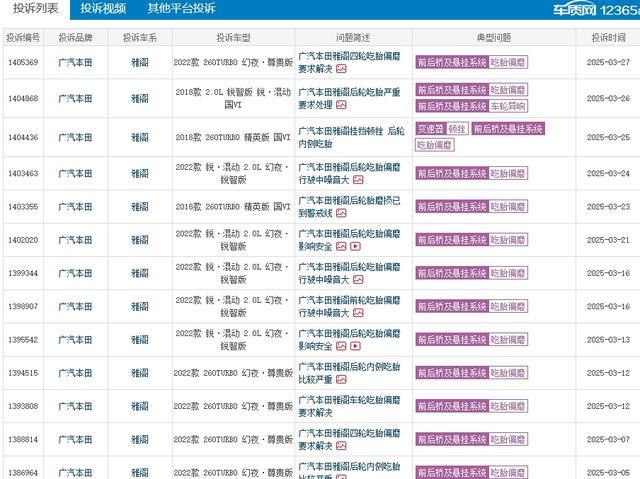Click the 投诉时间 column header

[609, 38]
